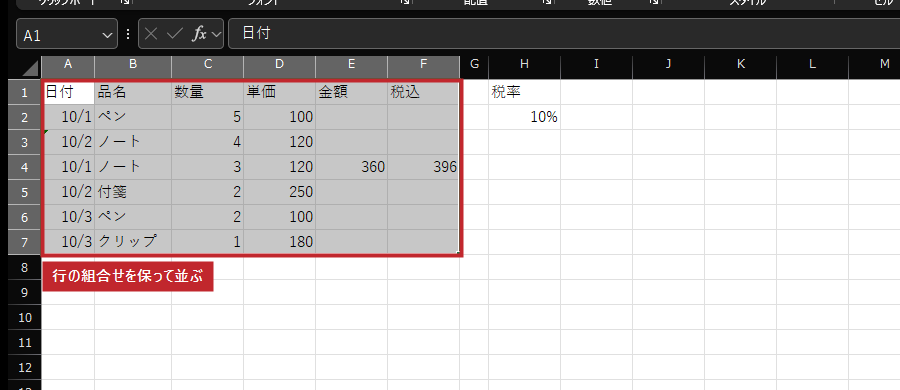Click the 品名 header cell
Viewport: 900px width, 390px height.
pos(133,92)
